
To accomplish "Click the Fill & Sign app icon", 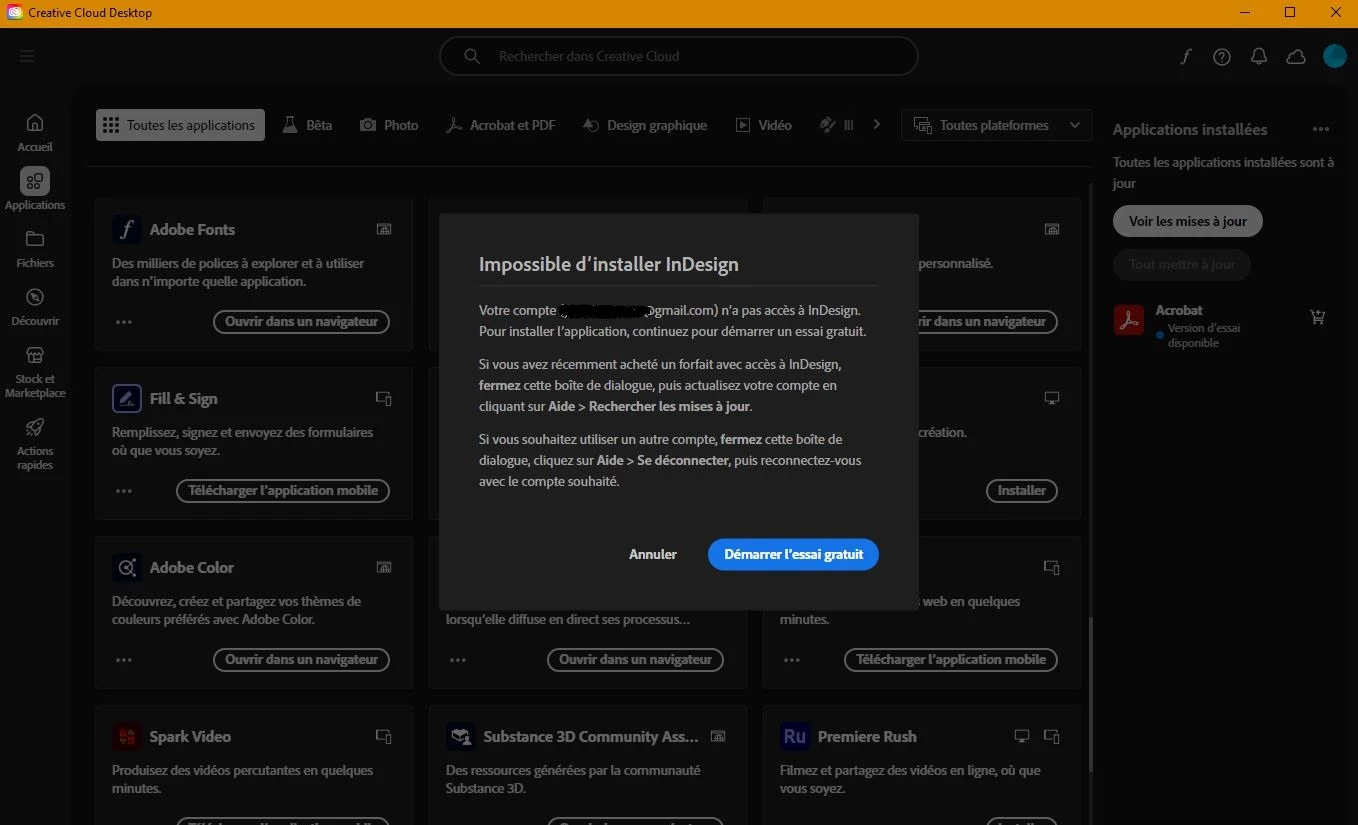I will pyautogui.click(x=127, y=398).
